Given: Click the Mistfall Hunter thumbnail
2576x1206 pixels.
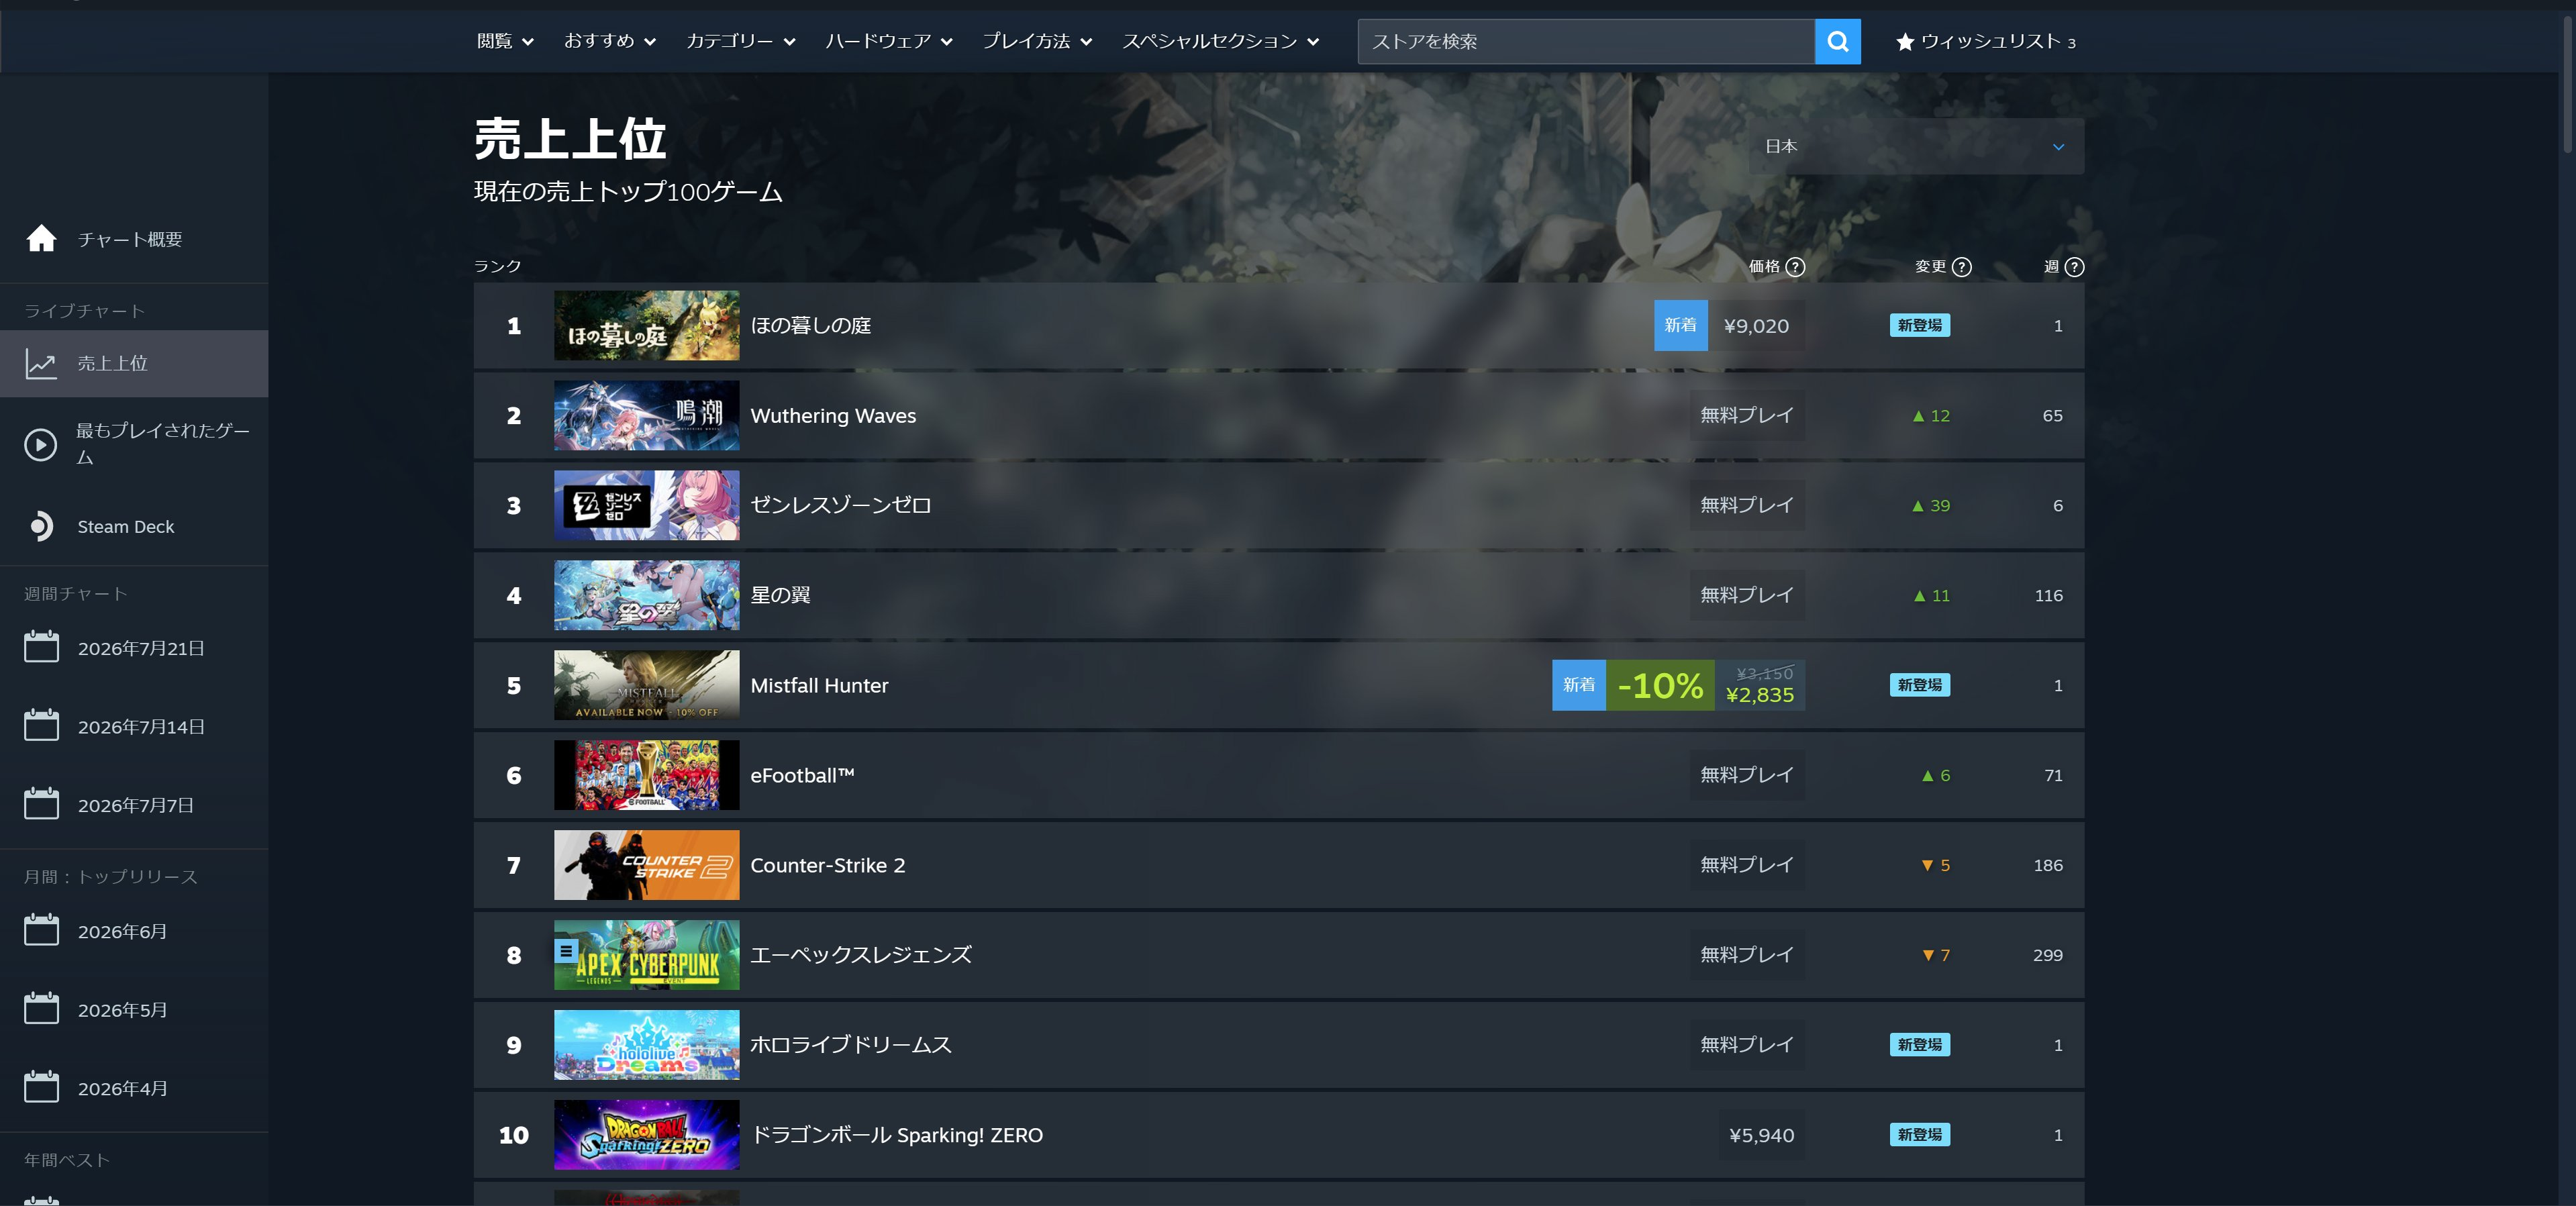Looking at the screenshot, I should tap(647, 685).
